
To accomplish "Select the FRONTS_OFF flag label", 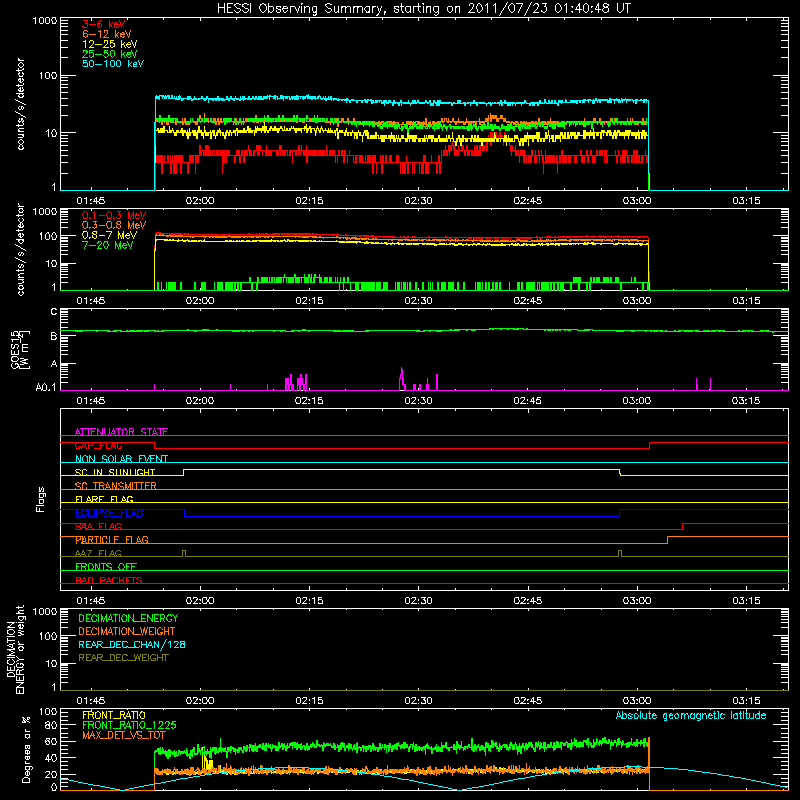I will tap(106, 567).
